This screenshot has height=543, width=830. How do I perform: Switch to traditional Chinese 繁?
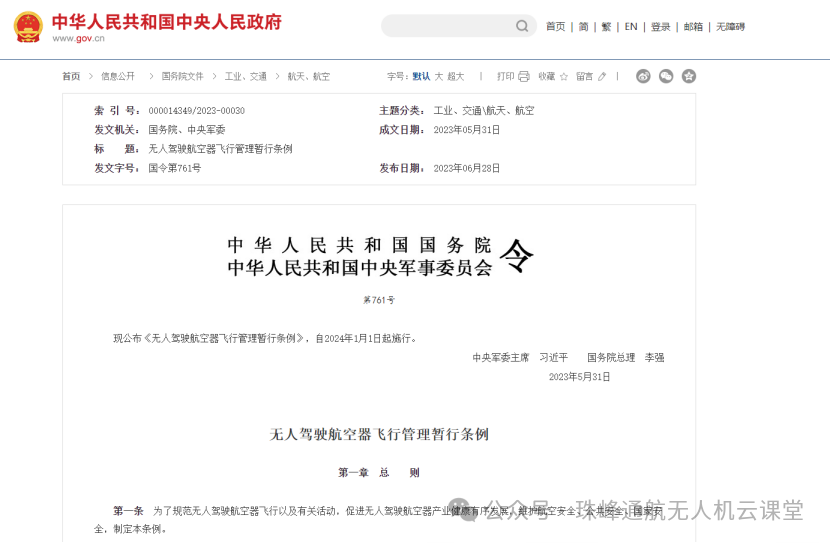(606, 26)
